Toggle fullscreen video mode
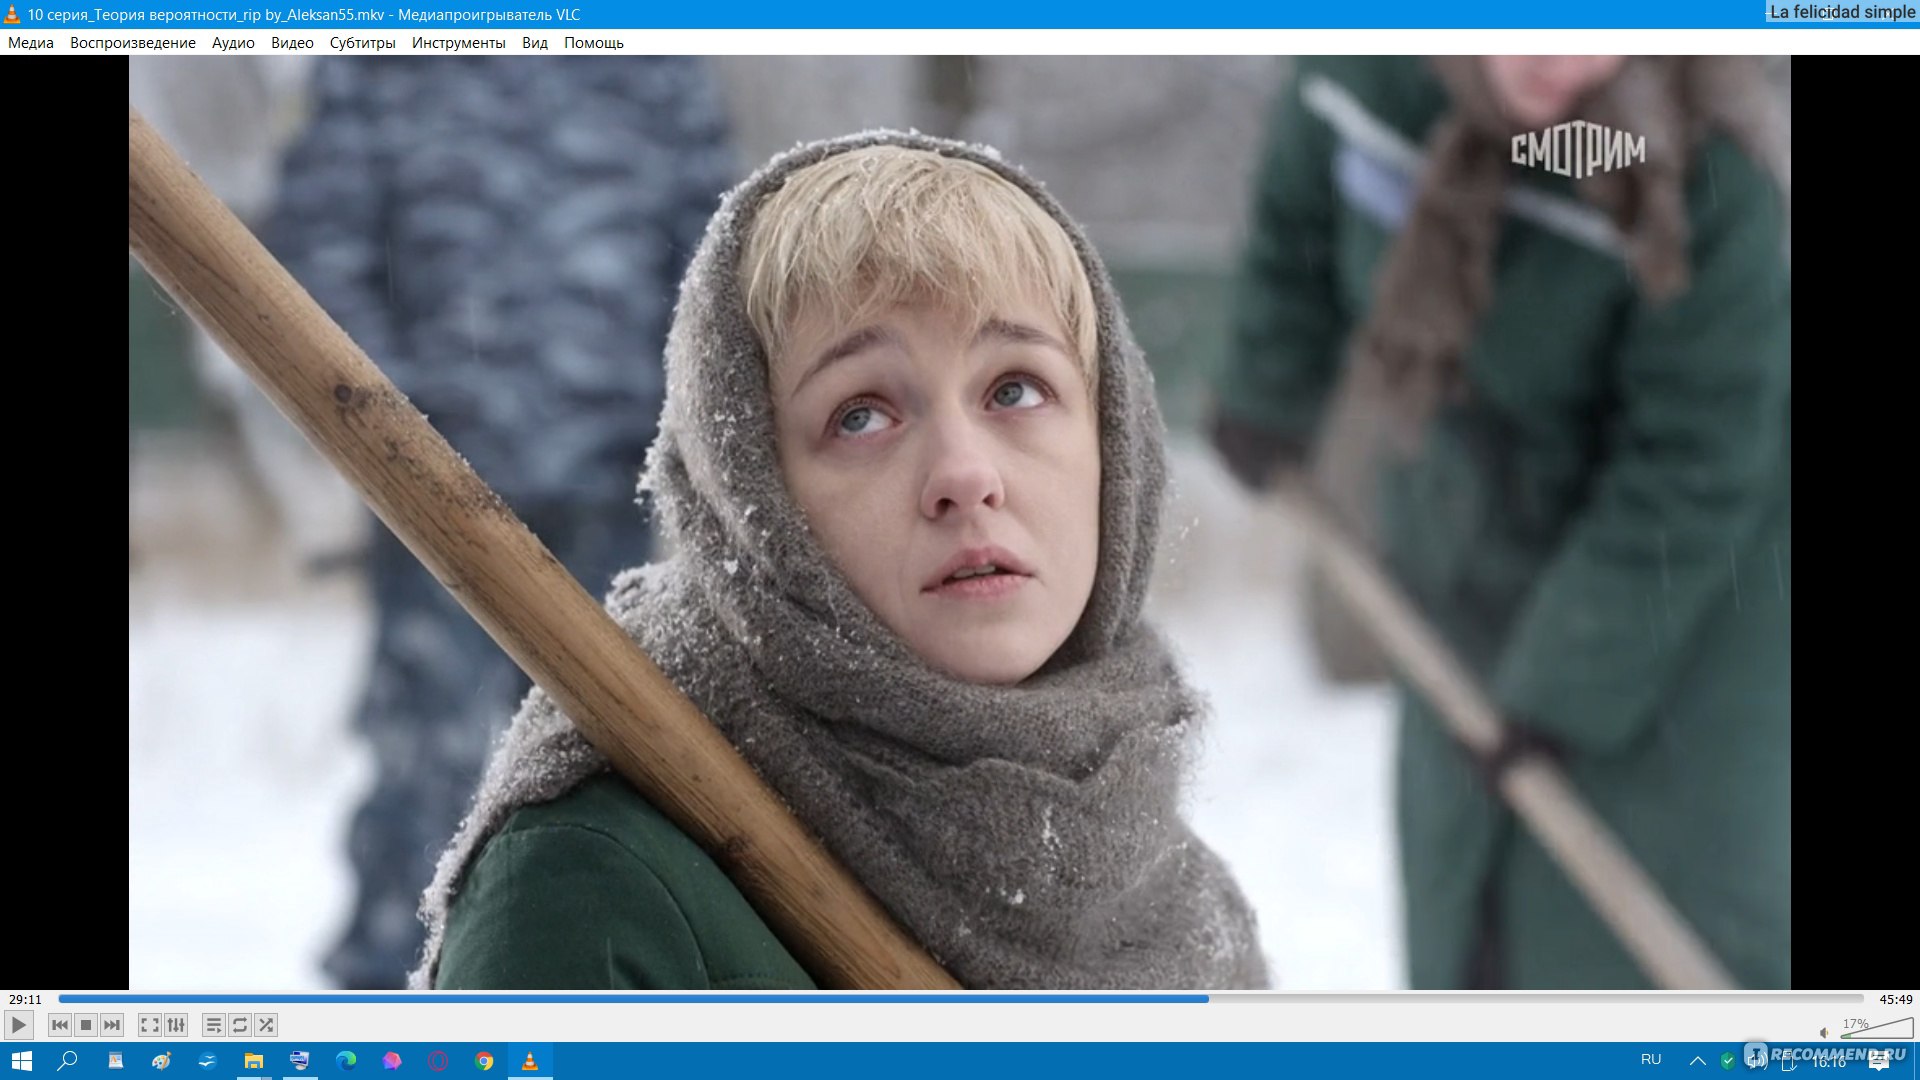The height and width of the screenshot is (1080, 1920). (150, 1025)
